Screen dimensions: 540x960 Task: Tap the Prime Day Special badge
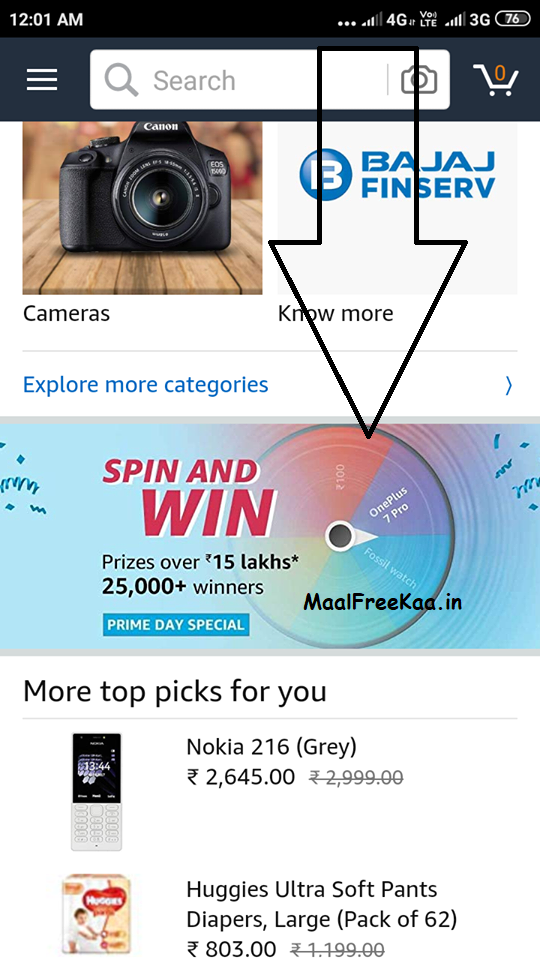pyautogui.click(x=175, y=625)
